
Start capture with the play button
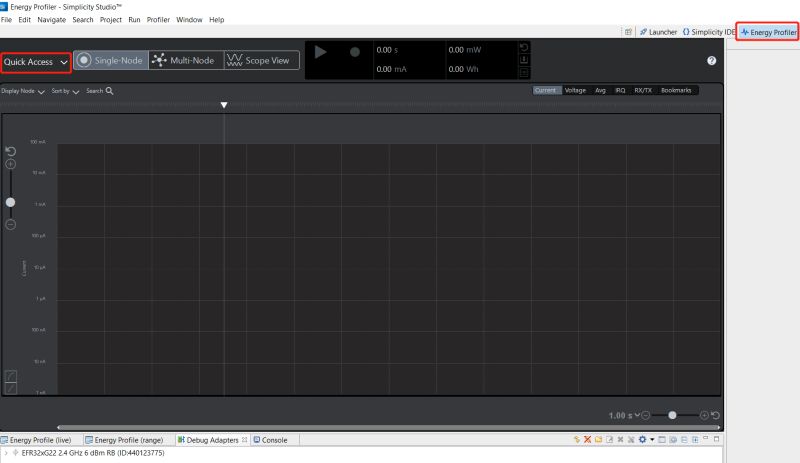(x=320, y=52)
